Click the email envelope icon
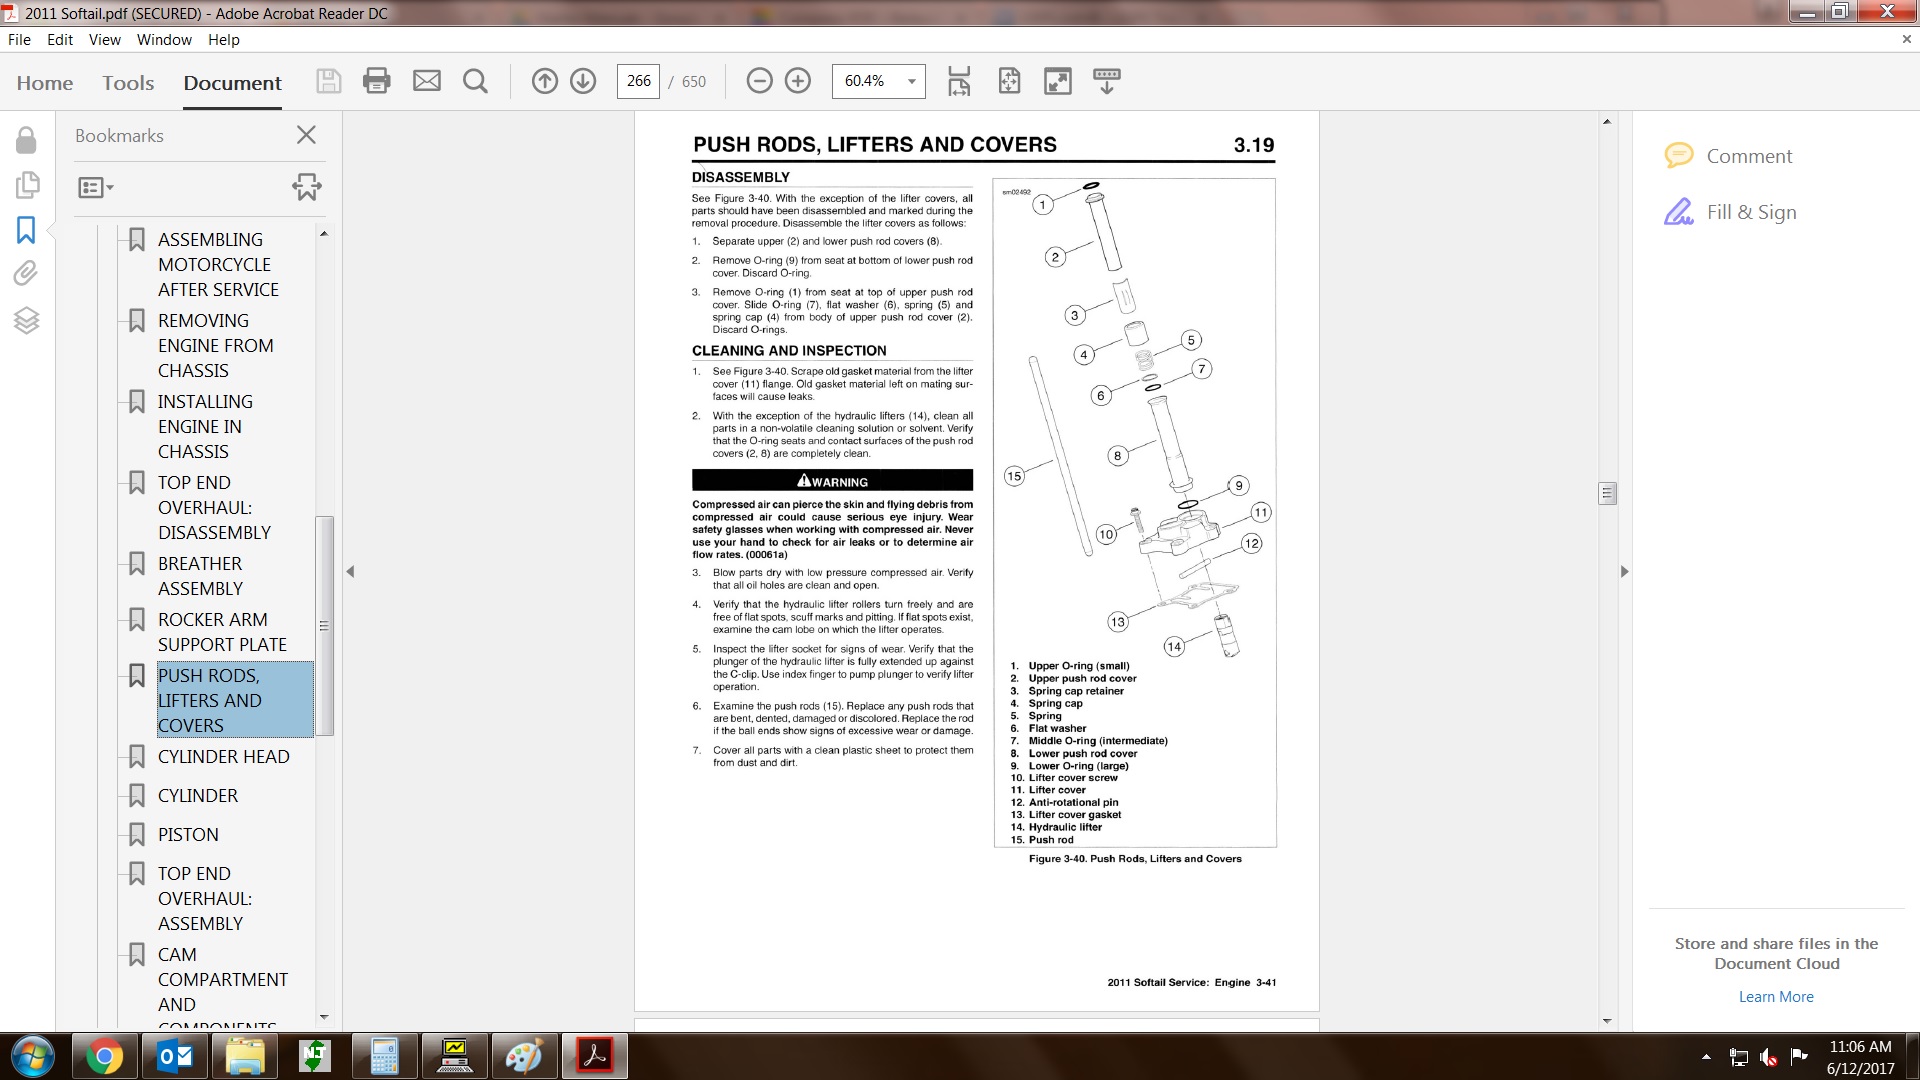This screenshot has height=1080, width=1920. (x=427, y=81)
